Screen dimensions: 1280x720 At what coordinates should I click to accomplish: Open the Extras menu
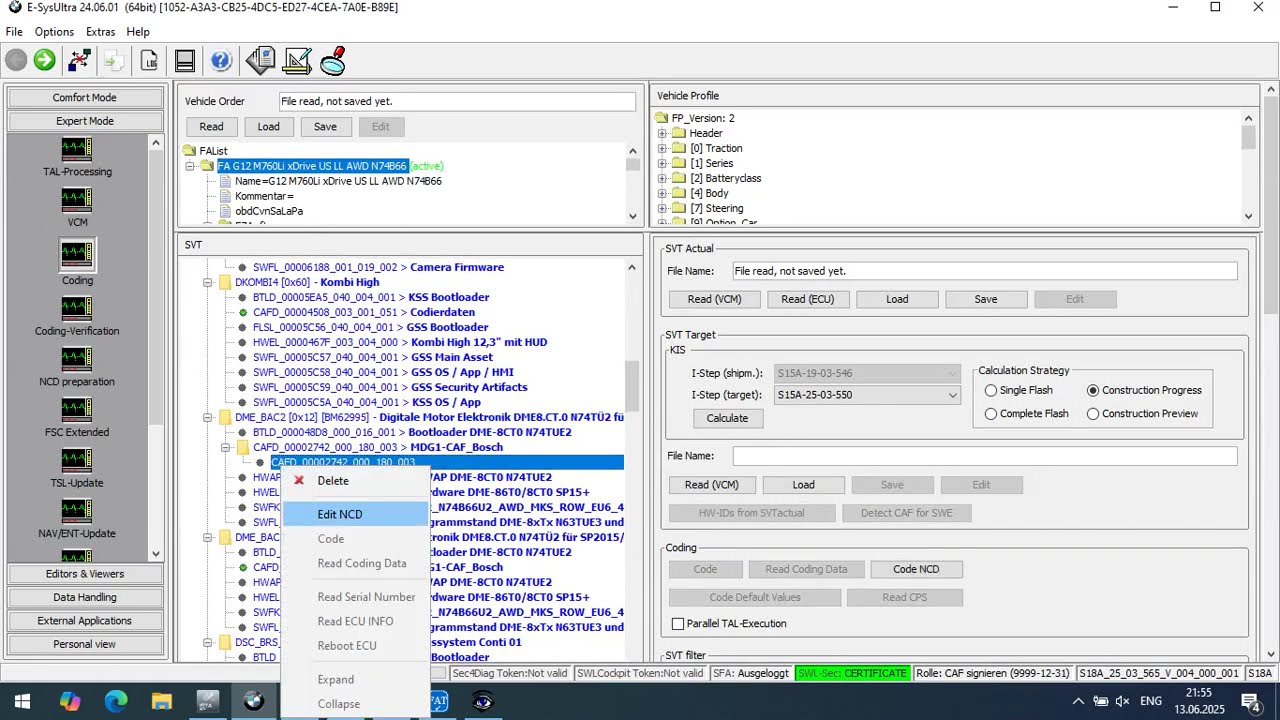click(x=100, y=32)
